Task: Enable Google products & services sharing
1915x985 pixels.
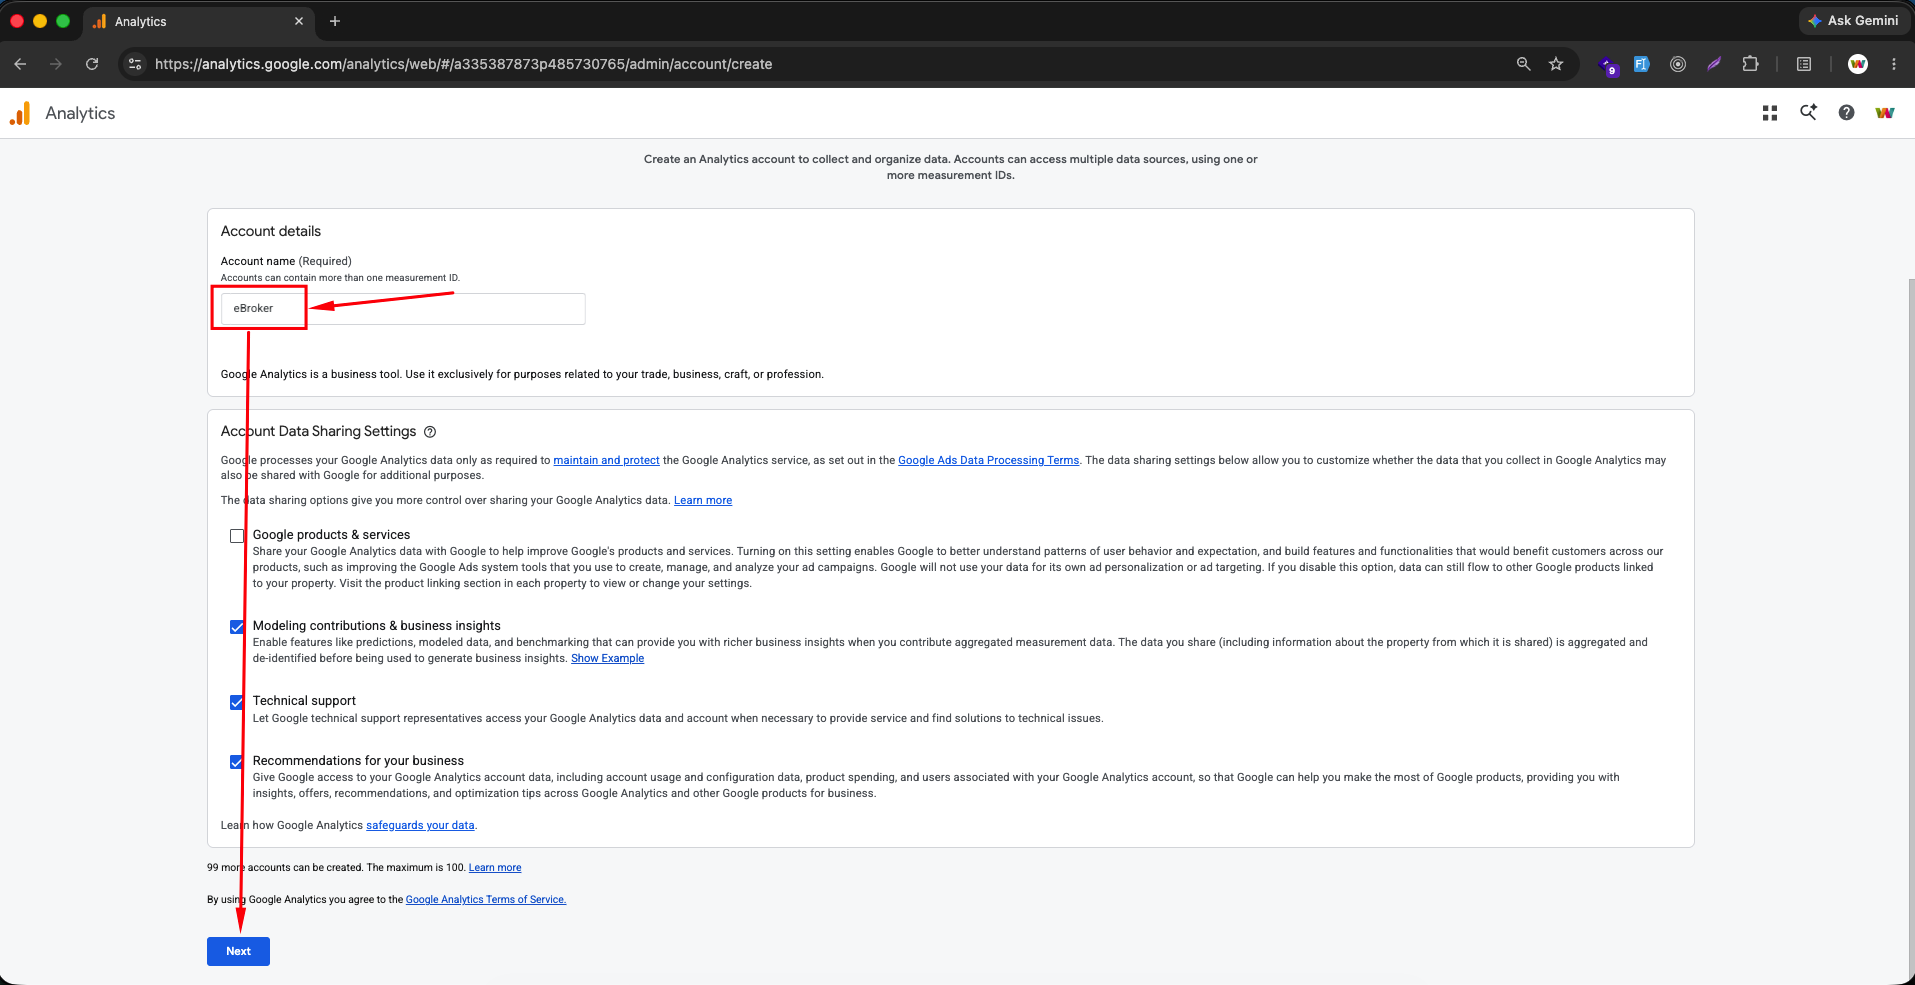Action: [237, 536]
